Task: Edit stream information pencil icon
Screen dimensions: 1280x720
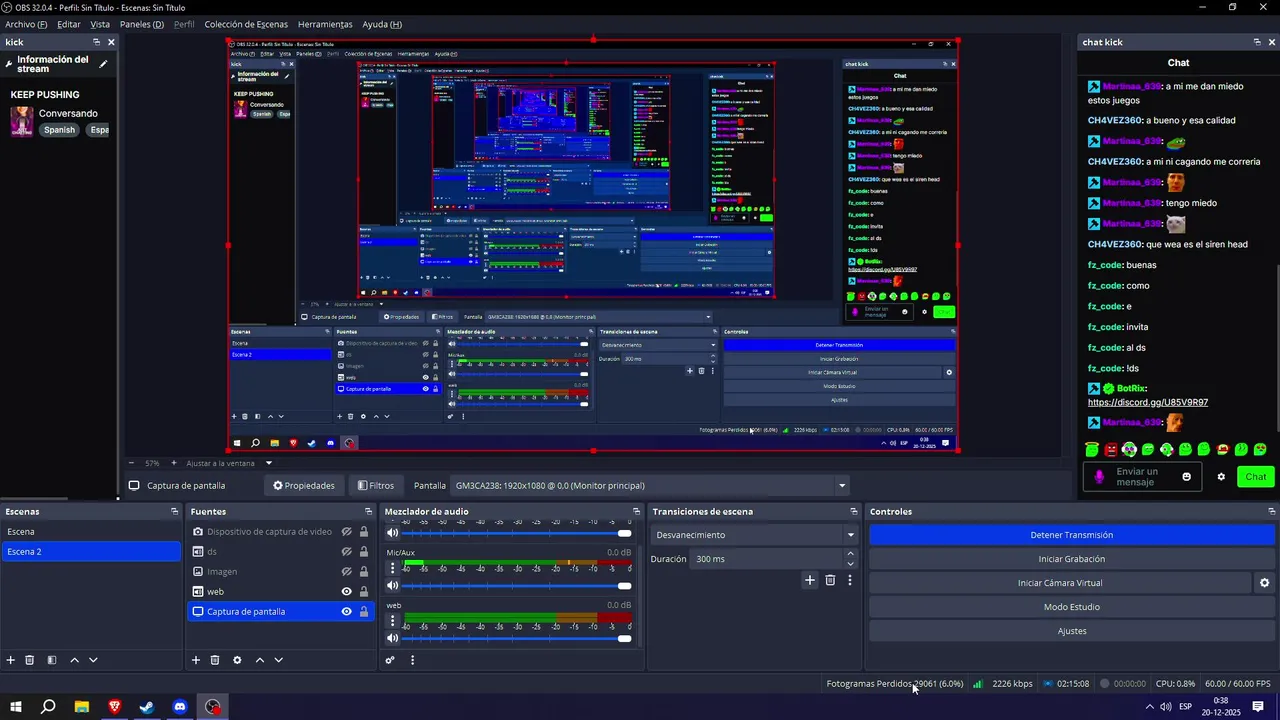Action: (x=102, y=64)
